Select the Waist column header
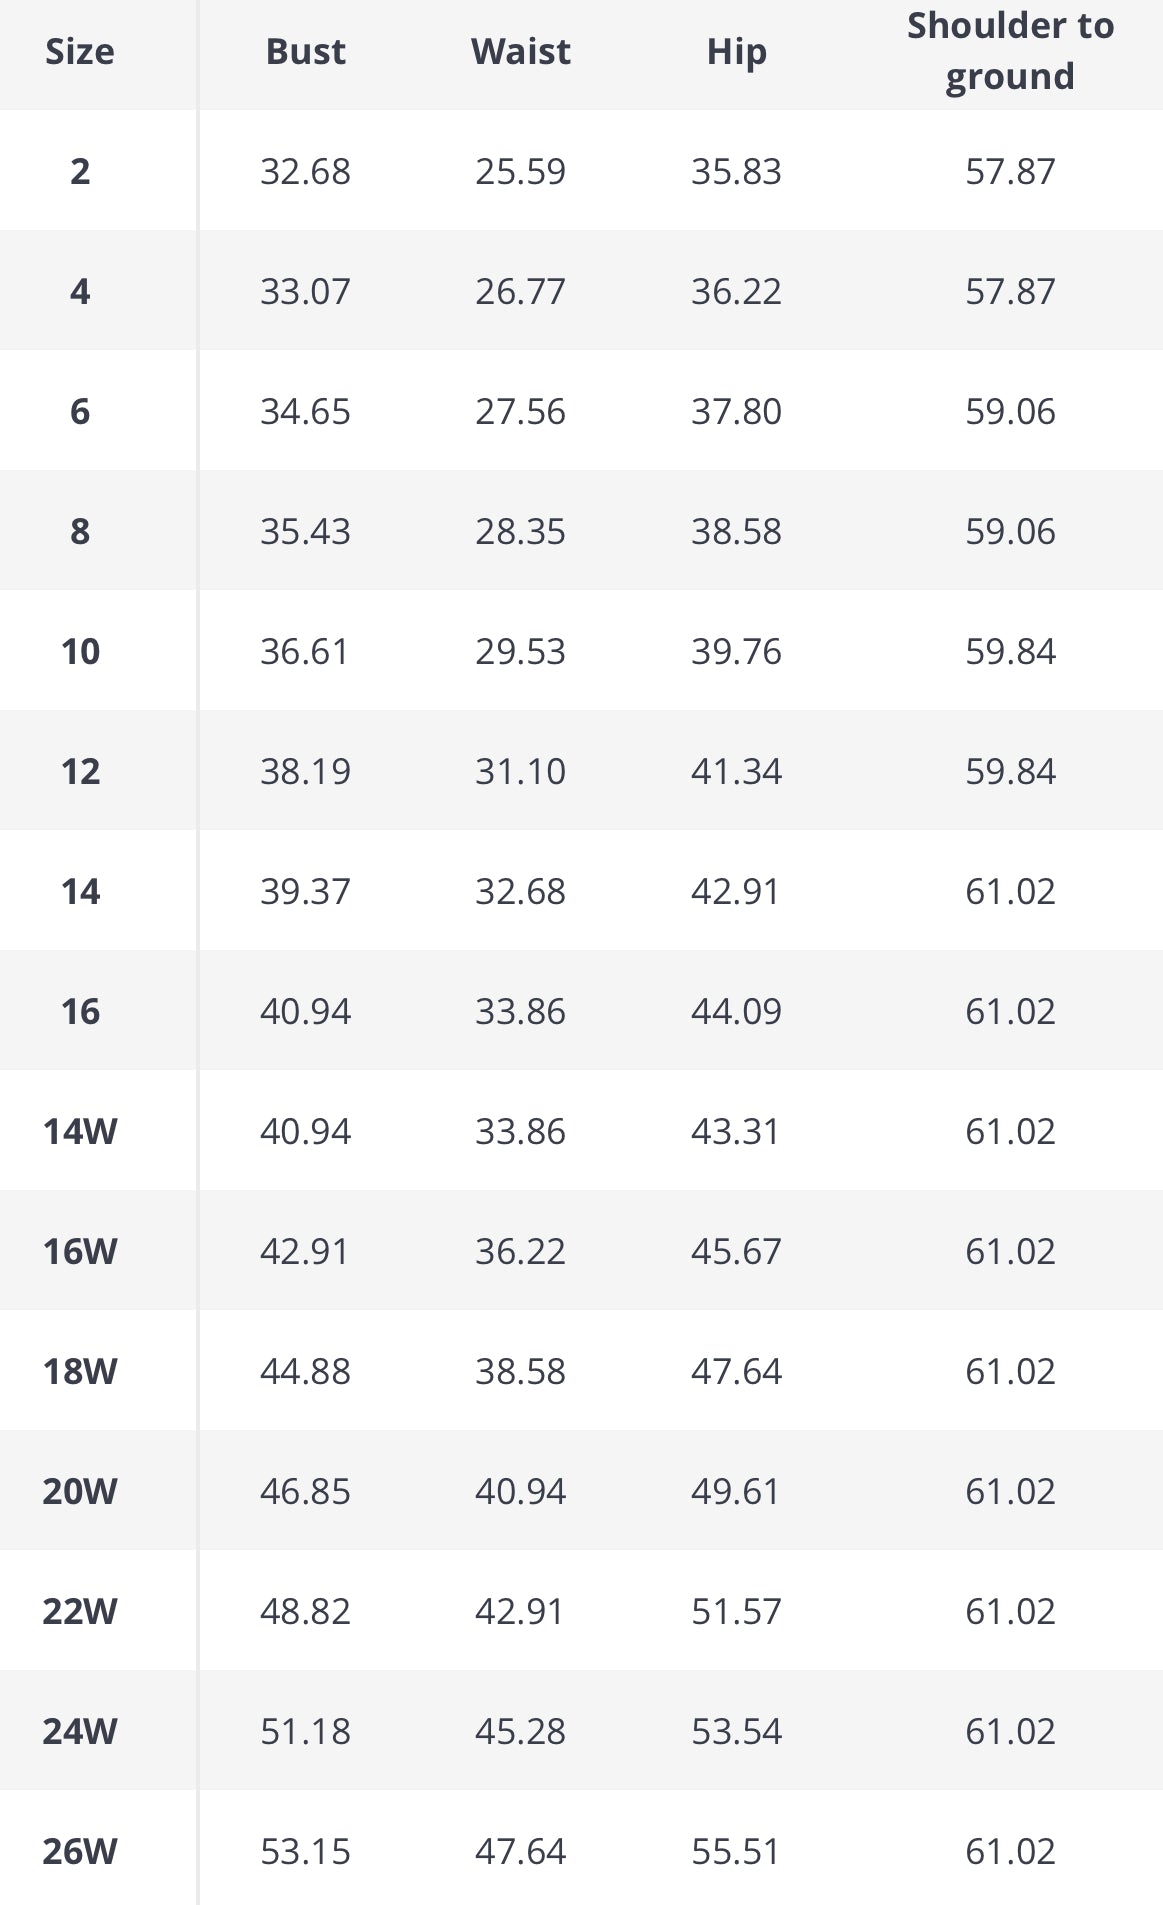The width and height of the screenshot is (1163, 1905). pyautogui.click(x=520, y=52)
